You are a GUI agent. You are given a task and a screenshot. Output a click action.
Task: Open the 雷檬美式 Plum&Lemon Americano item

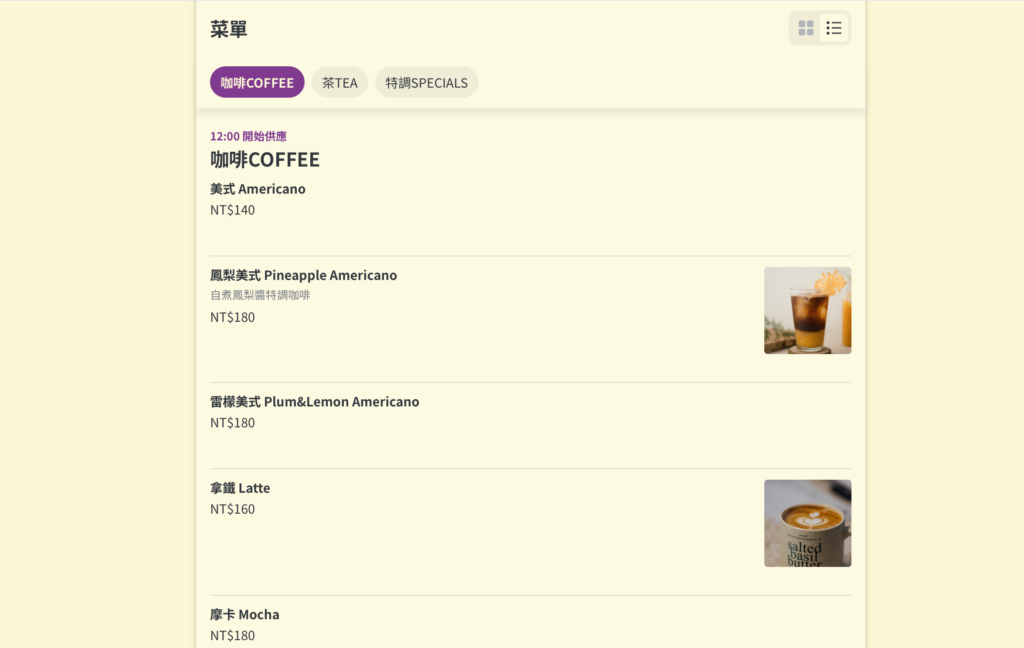click(530, 425)
